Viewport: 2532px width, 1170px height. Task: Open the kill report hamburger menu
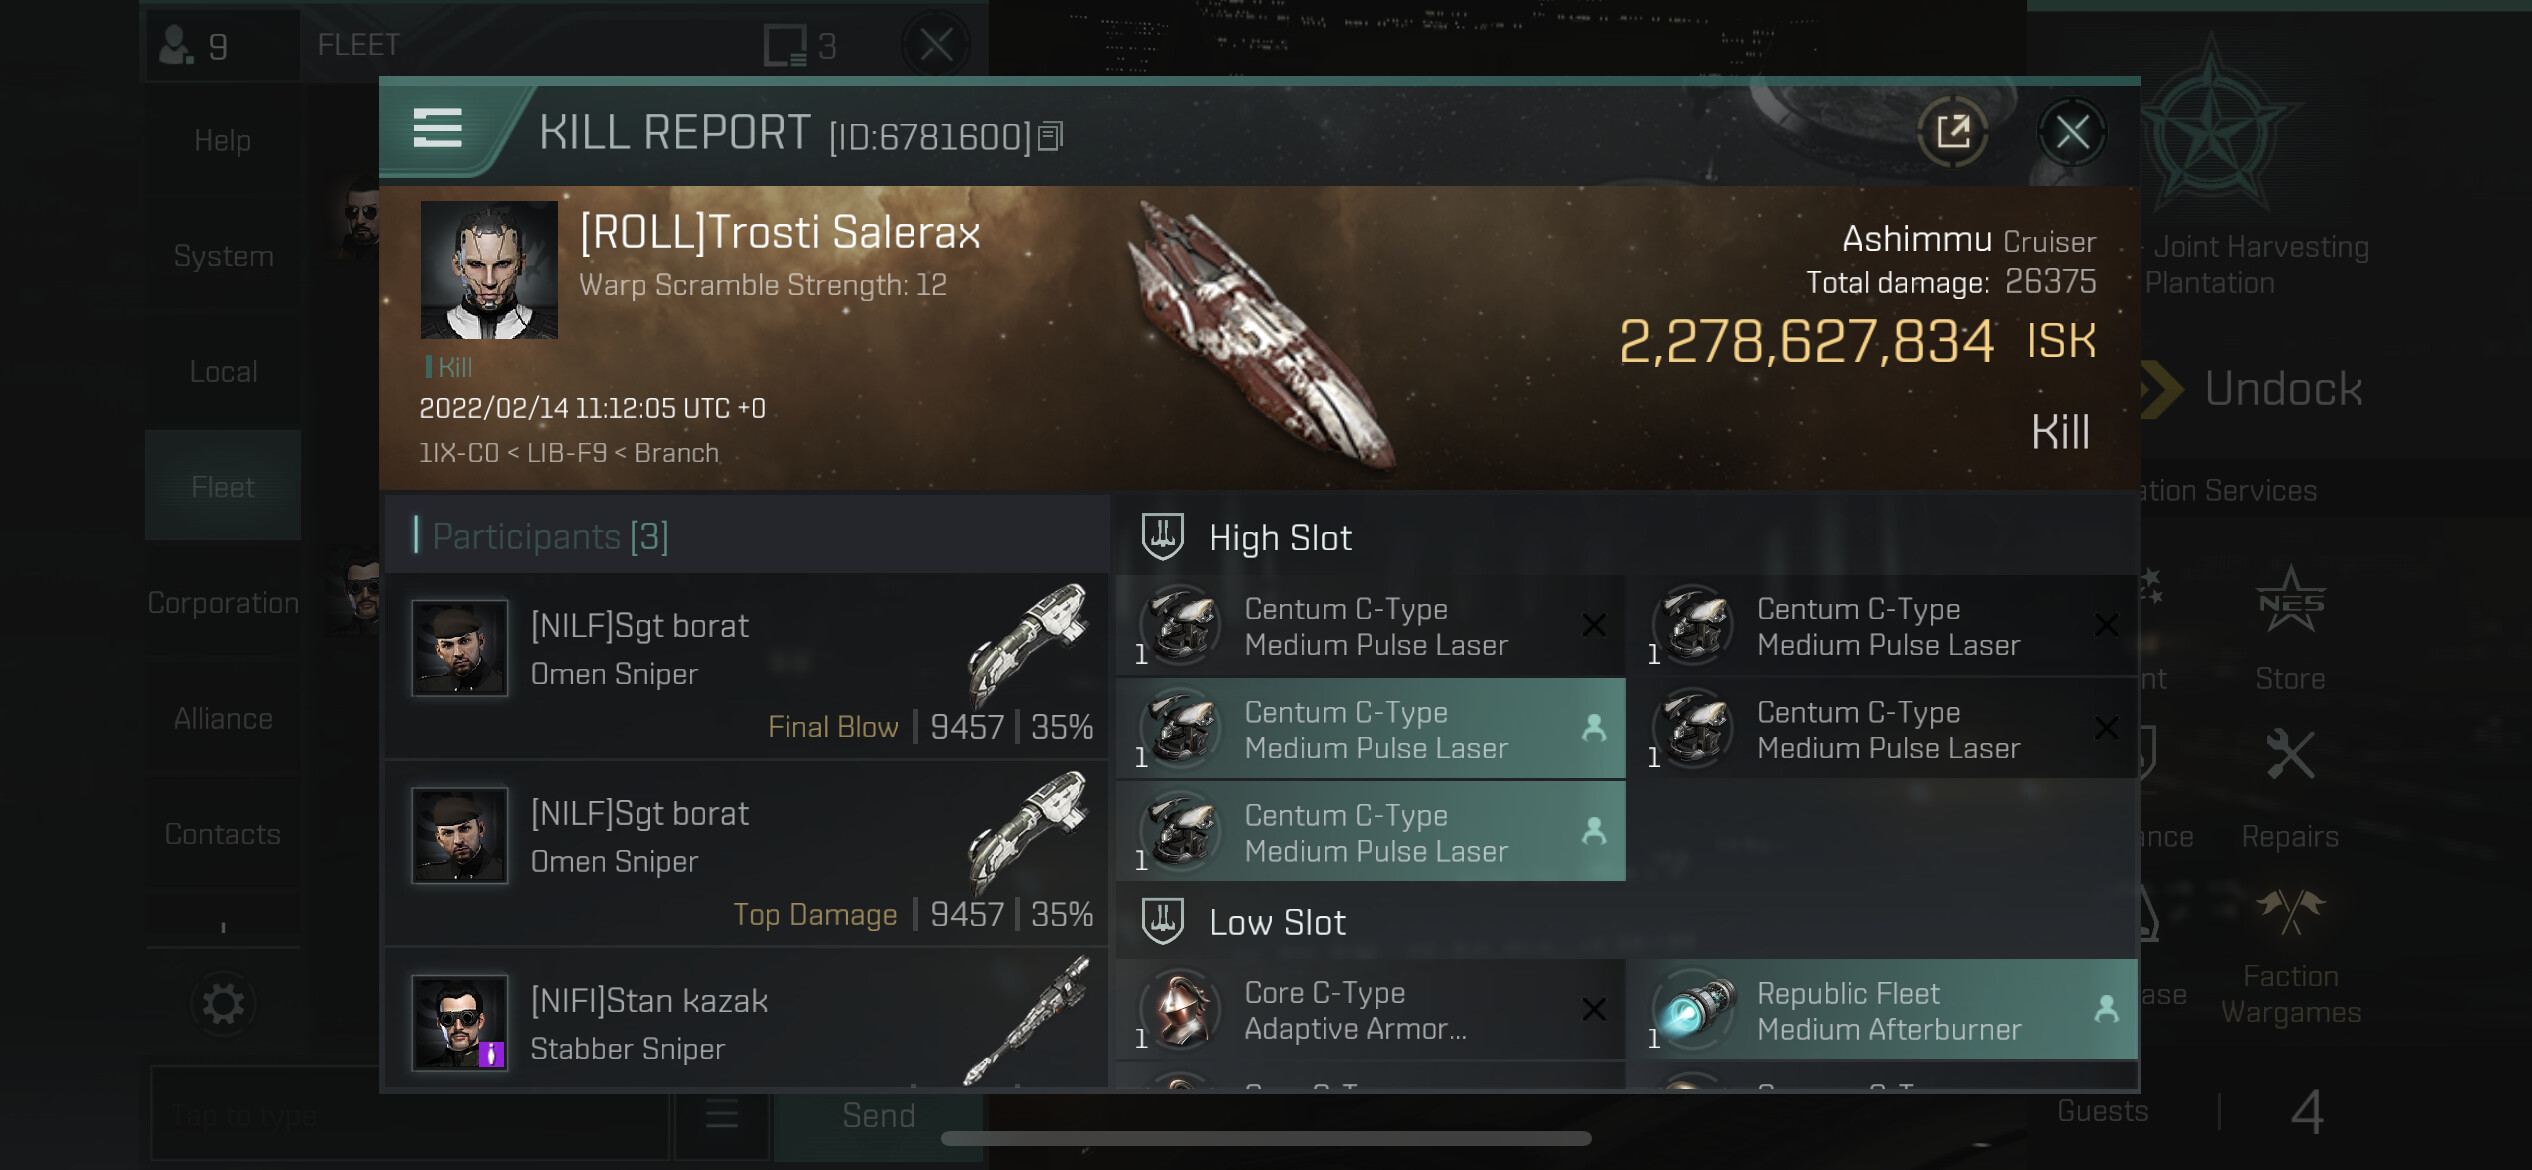[x=437, y=130]
